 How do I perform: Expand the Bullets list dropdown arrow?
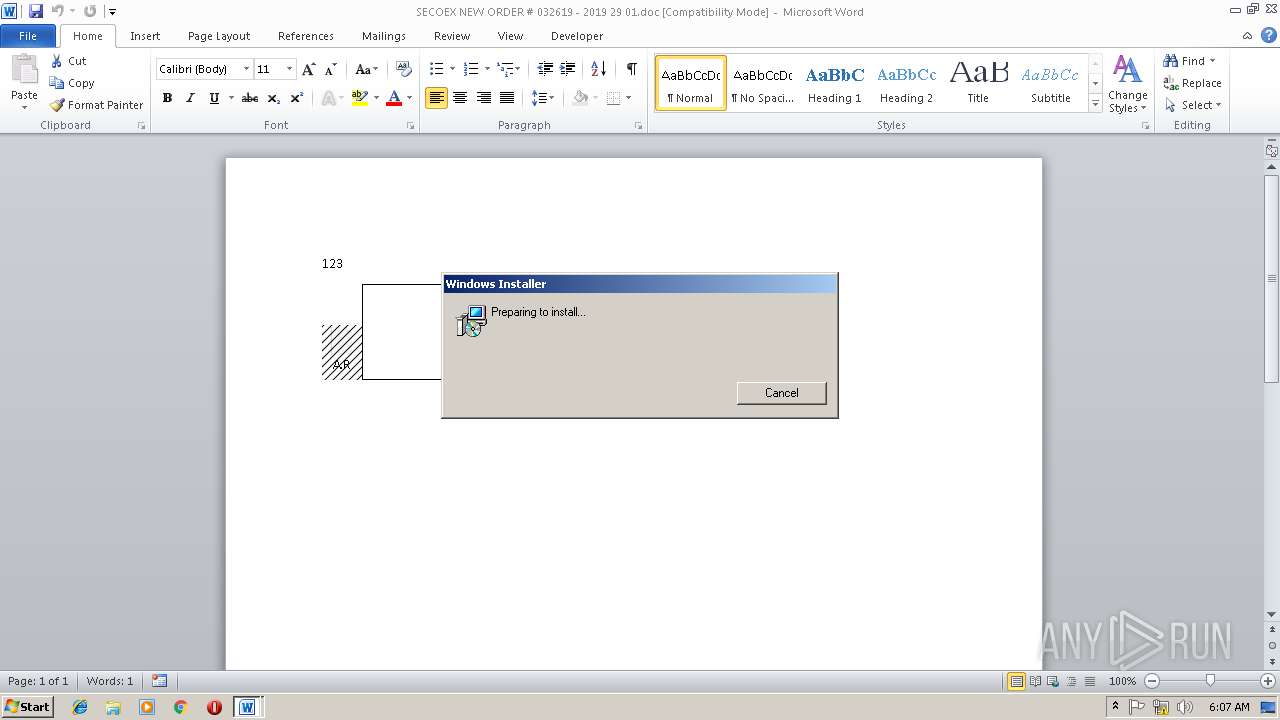pos(452,69)
